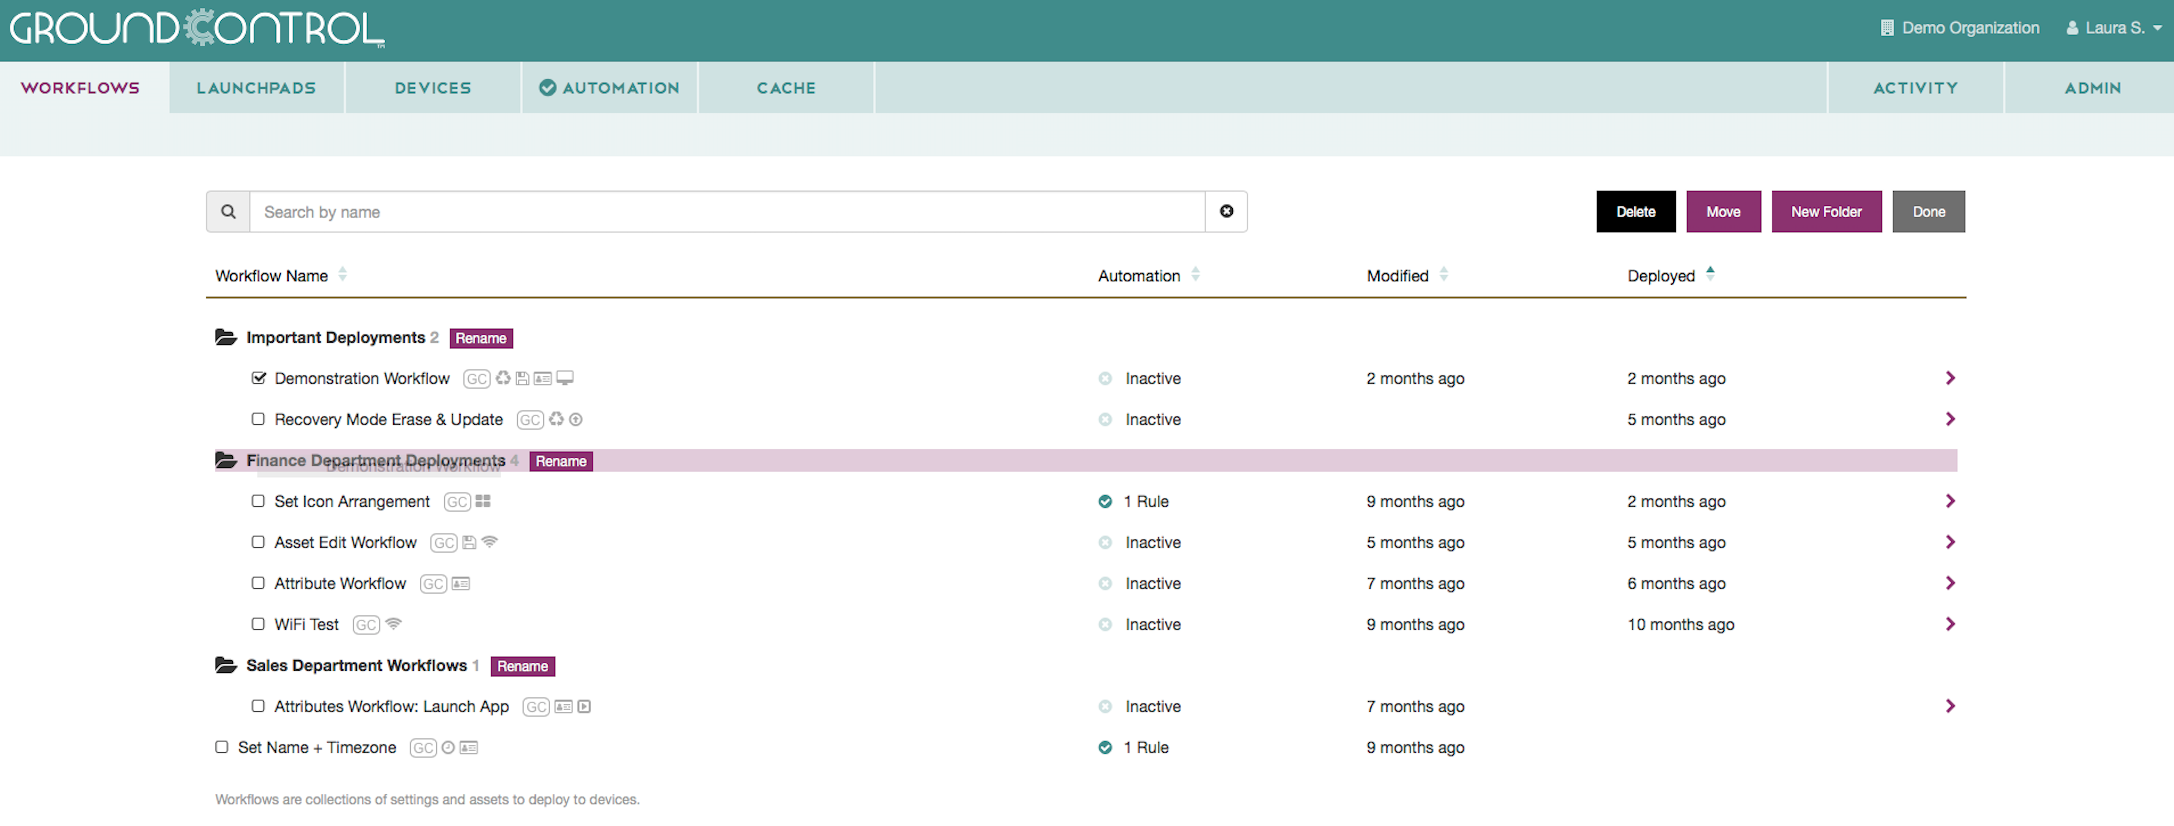The image size is (2174, 826).
Task: Click the up-arrow circle icon beside Recovery Mode Erase & Update
Action: (576, 419)
